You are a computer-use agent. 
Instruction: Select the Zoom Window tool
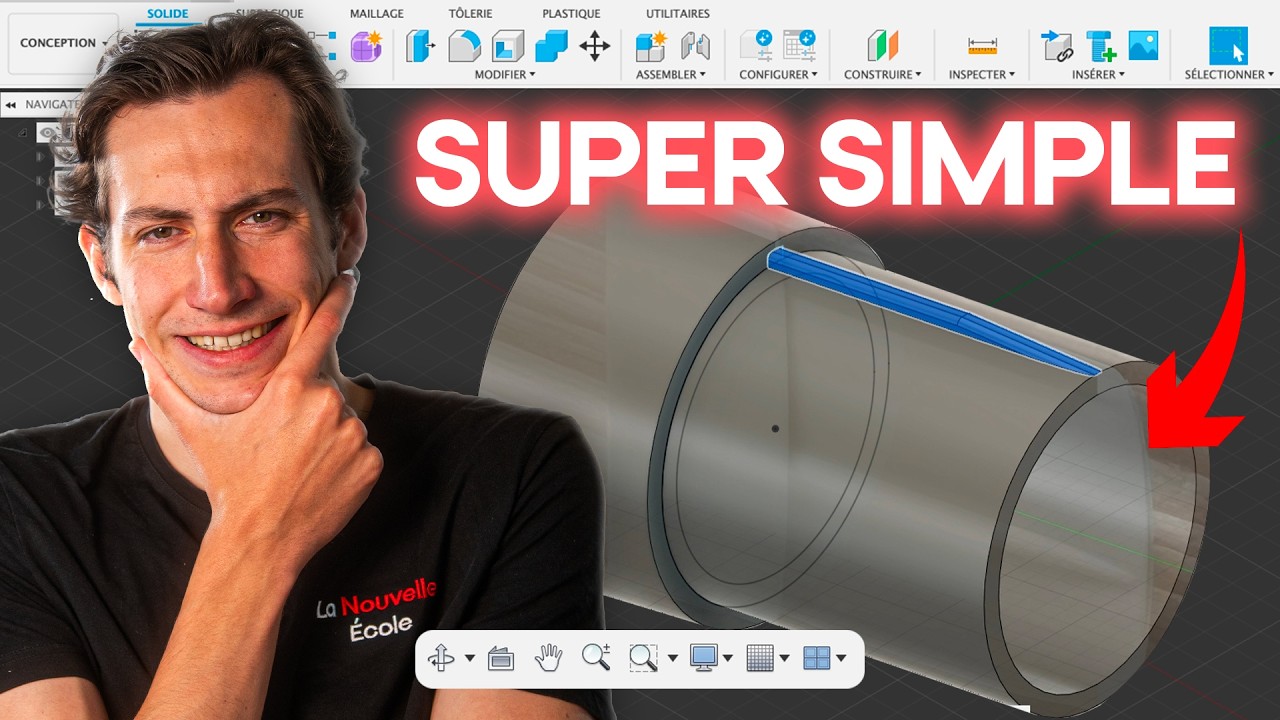[x=643, y=658]
